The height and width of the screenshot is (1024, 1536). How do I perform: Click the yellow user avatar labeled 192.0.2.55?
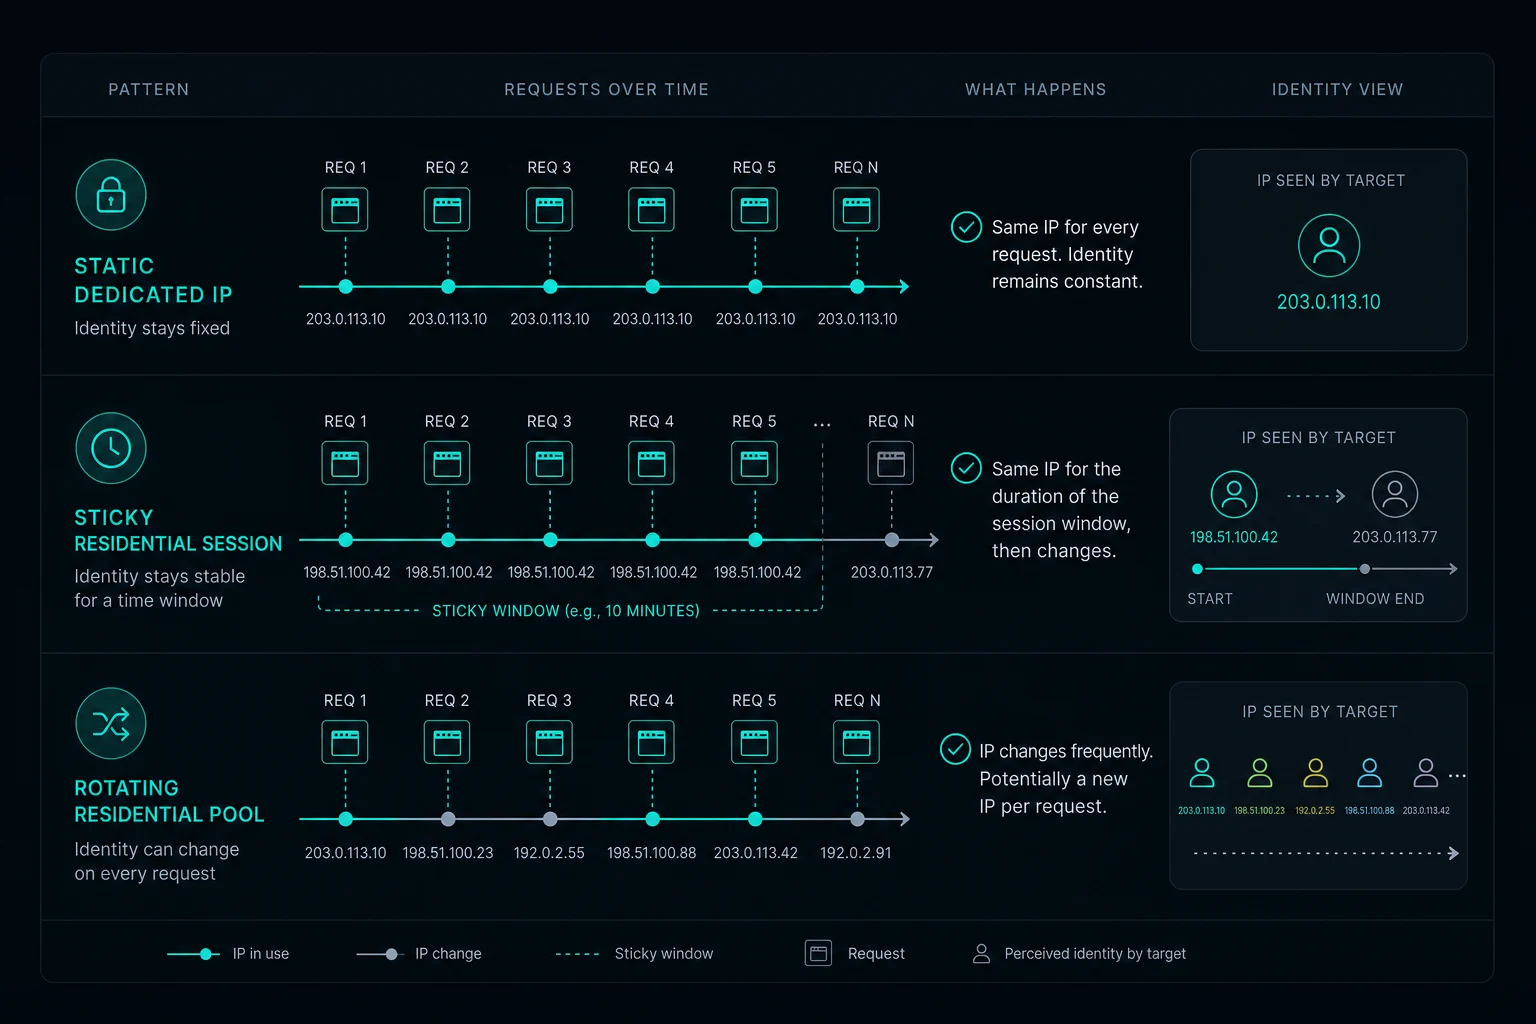pyautogui.click(x=1316, y=773)
